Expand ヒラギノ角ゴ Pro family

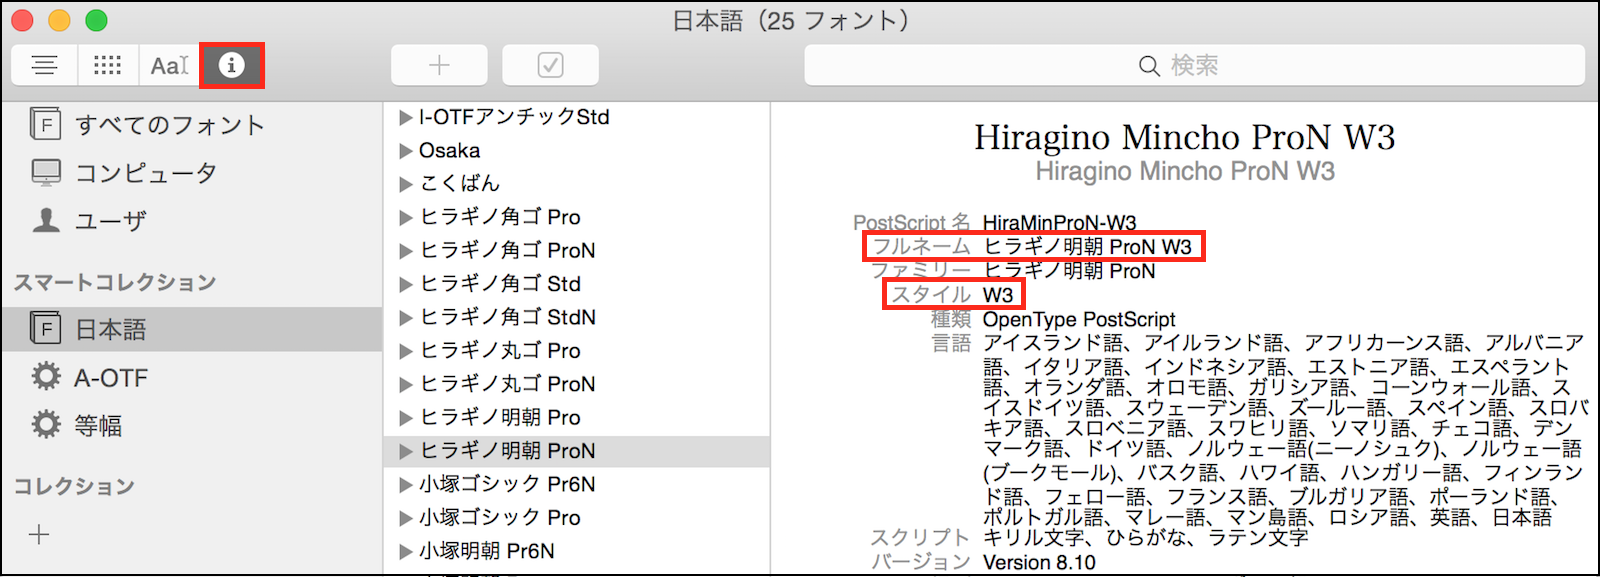(405, 218)
